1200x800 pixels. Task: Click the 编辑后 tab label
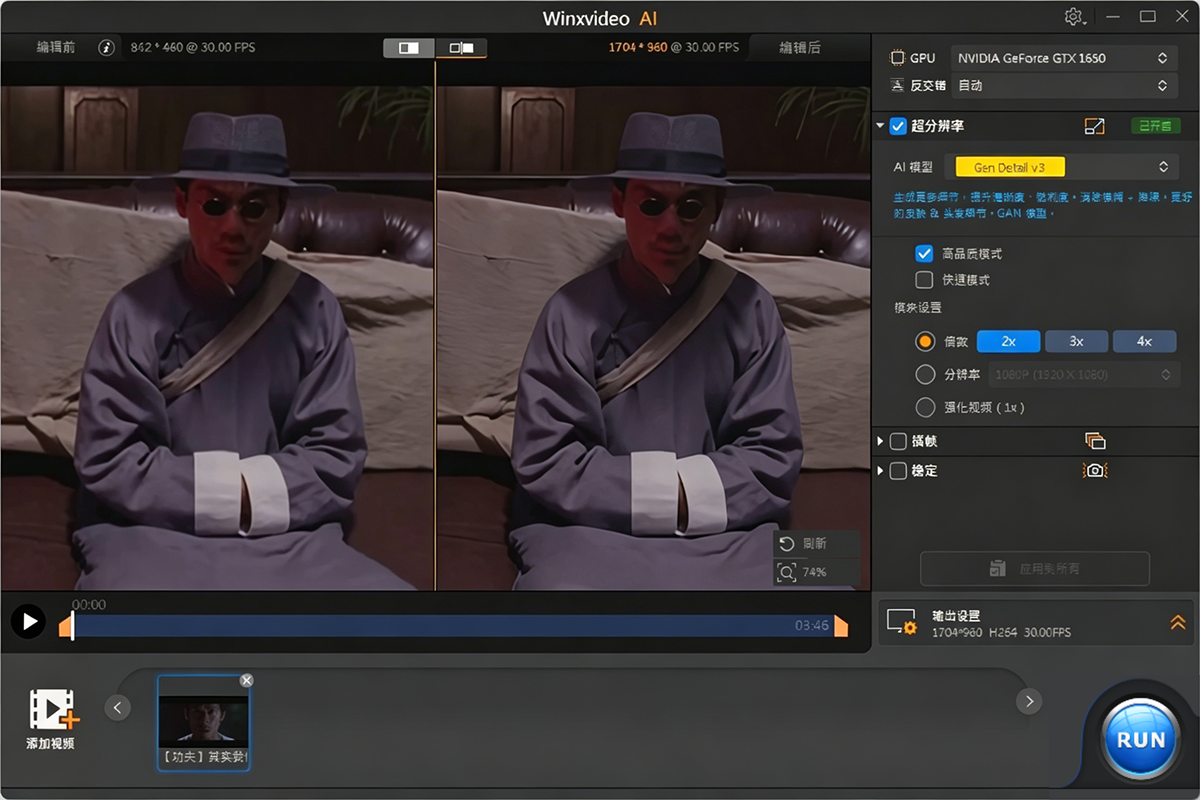[800, 47]
